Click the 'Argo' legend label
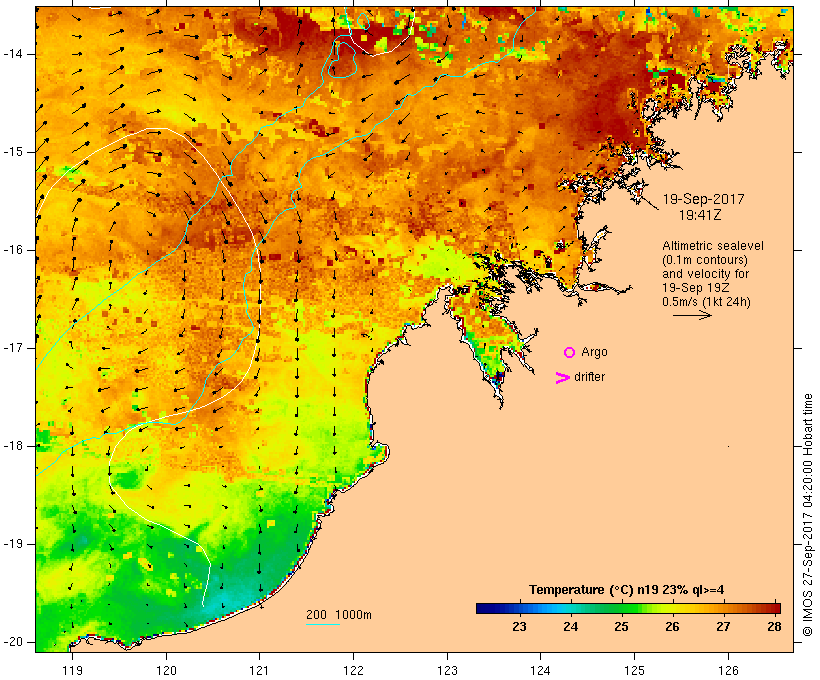Viewport: 820px width, 680px height. 595,352
